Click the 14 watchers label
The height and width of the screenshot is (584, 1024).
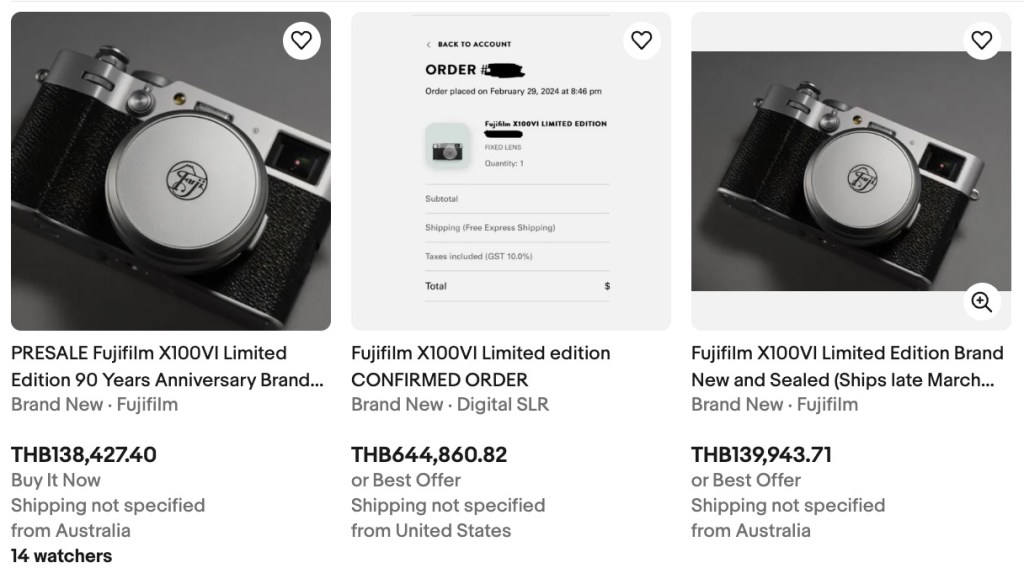point(61,555)
